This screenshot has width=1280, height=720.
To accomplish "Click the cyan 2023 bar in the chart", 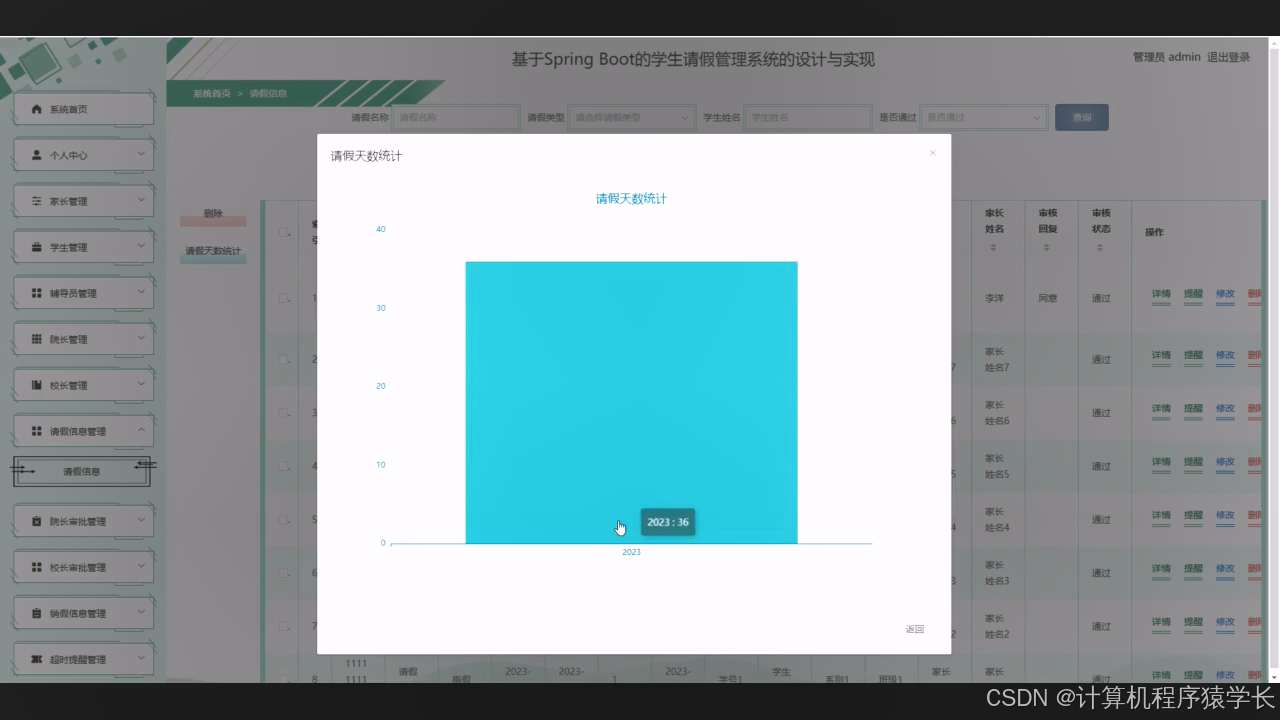I will pos(631,400).
